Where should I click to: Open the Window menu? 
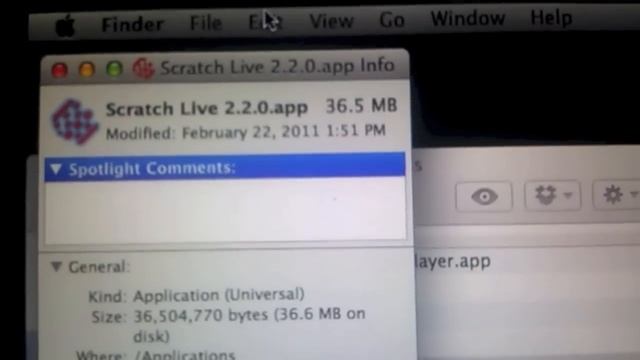[468, 18]
